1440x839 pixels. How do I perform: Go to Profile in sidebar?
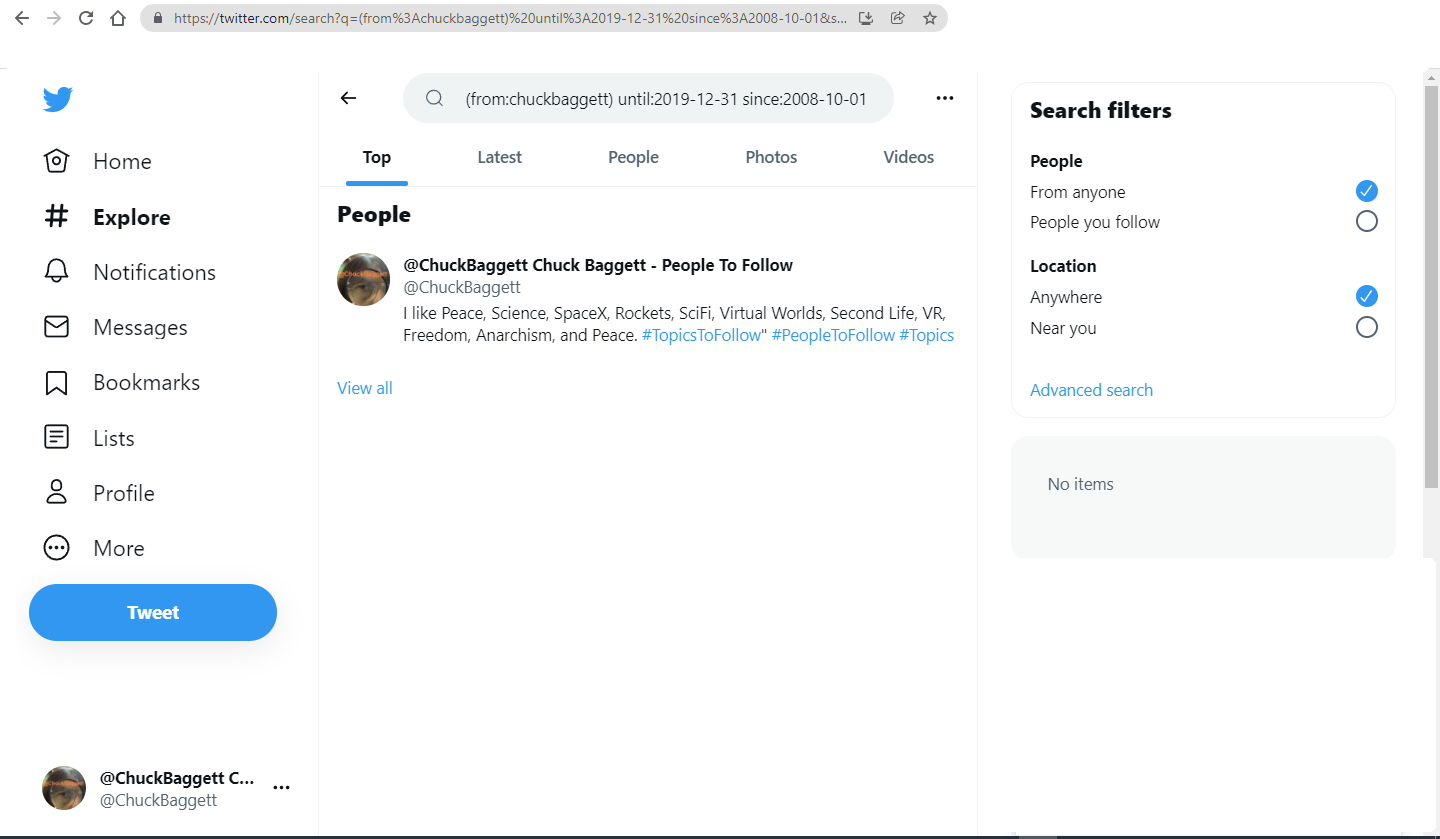point(98,493)
